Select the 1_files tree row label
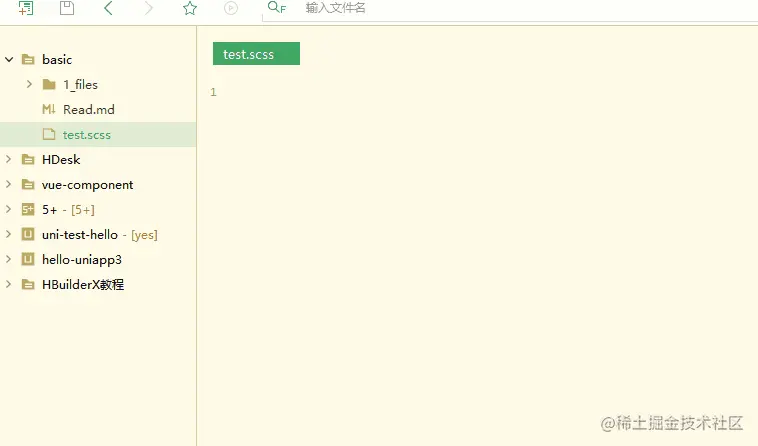Viewport: 758px width, 446px height. click(80, 85)
